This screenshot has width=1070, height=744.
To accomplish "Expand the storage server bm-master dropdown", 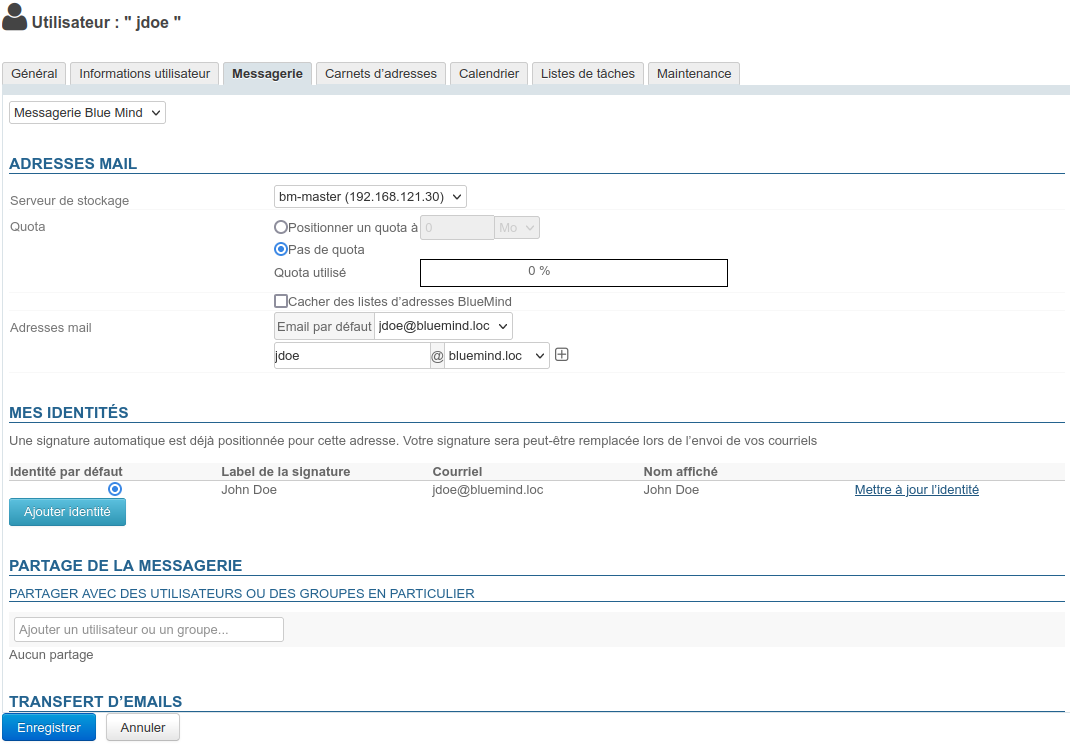I will (x=370, y=197).
